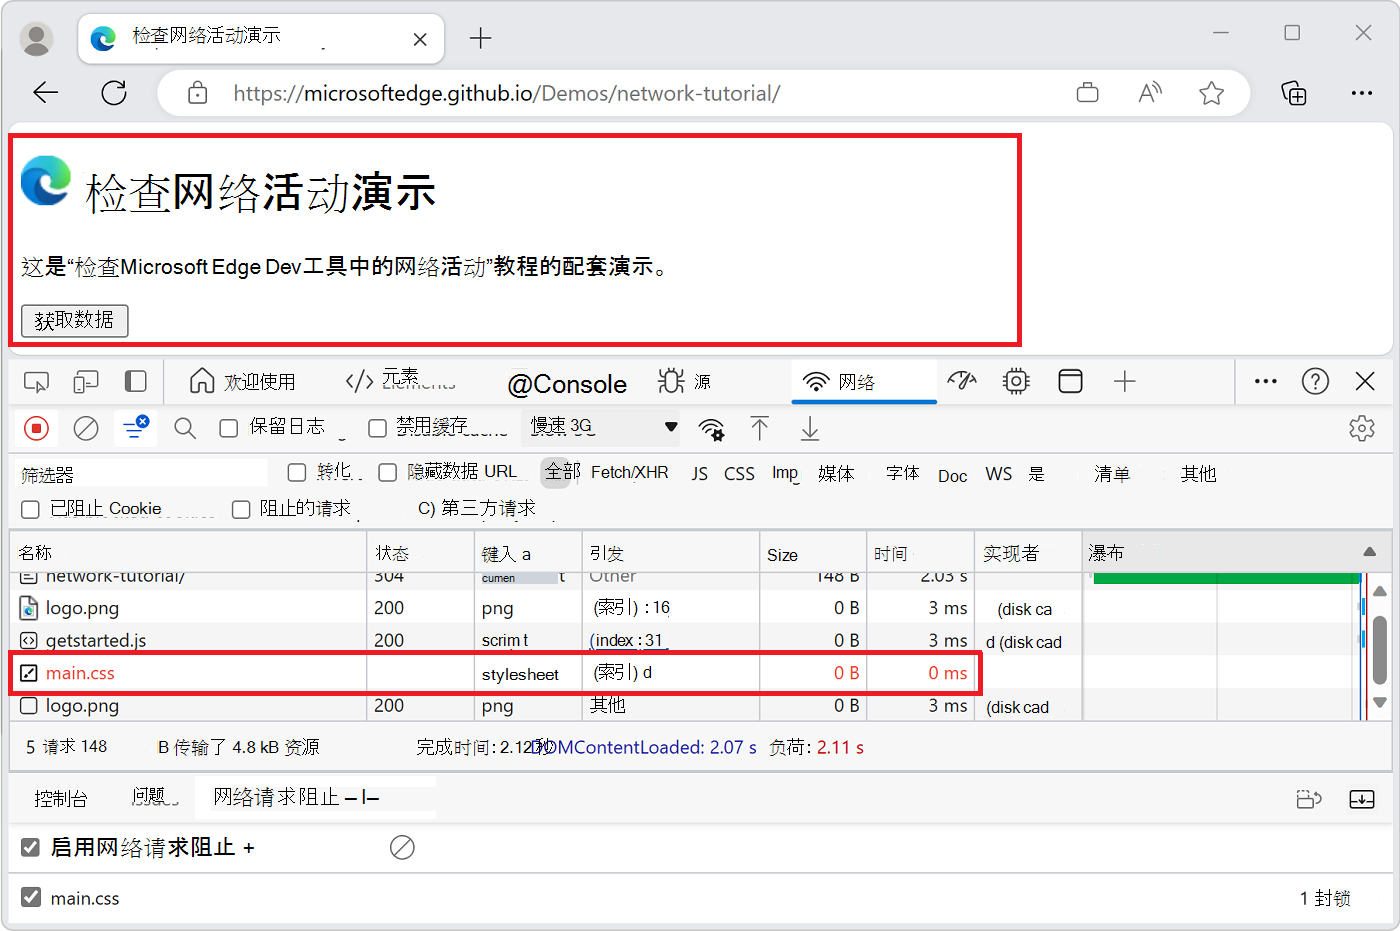Select the 控制台 drawer tab
The image size is (1400, 931).
[x=62, y=797]
